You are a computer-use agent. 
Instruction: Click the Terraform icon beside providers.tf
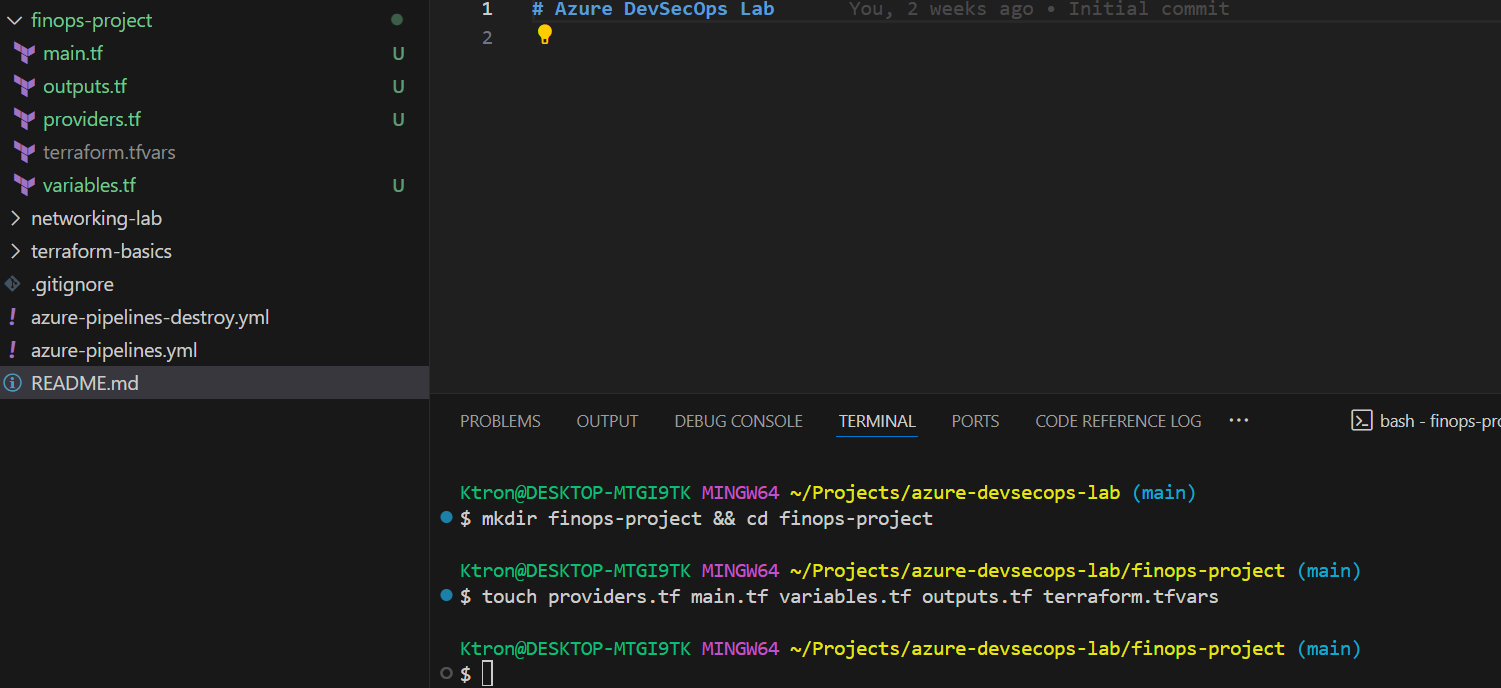click(x=25, y=120)
